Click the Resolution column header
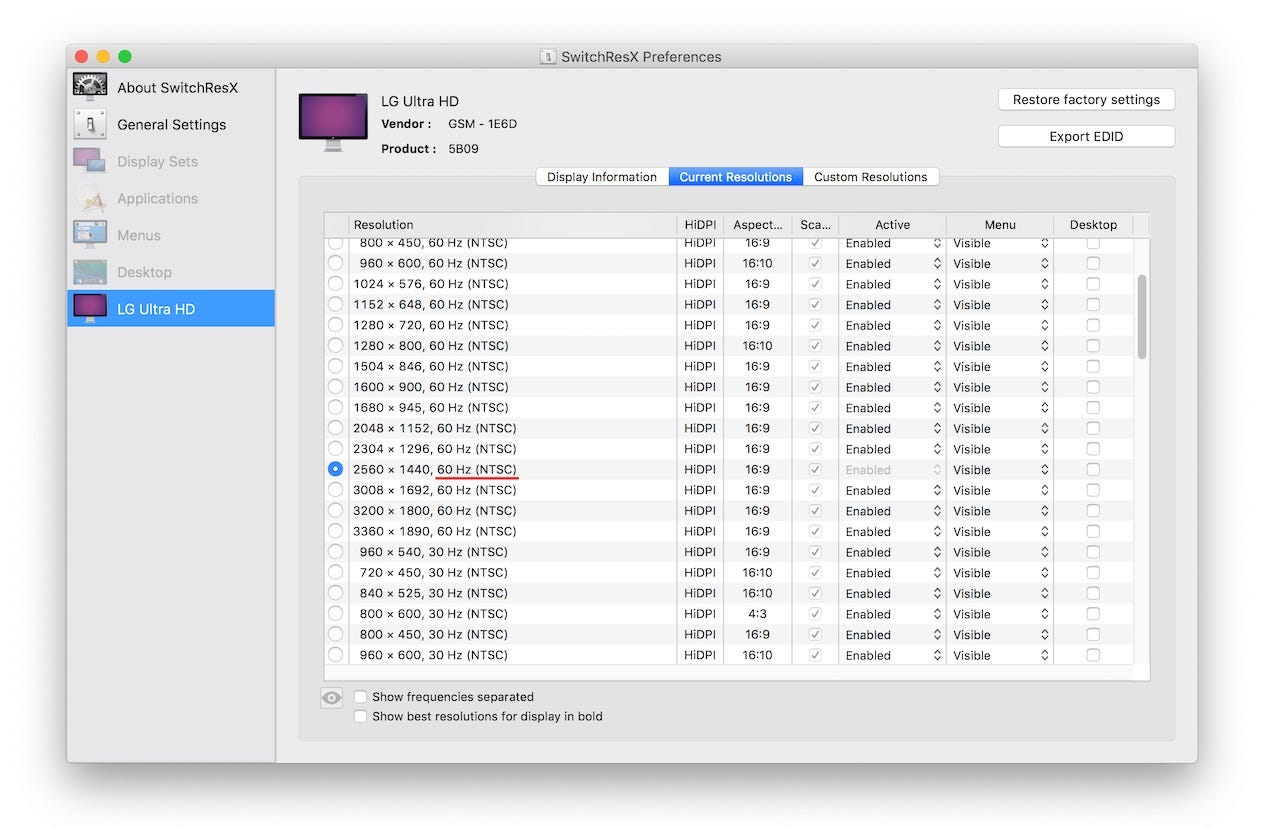Screen dimensions: 1280x827 coord(512,225)
